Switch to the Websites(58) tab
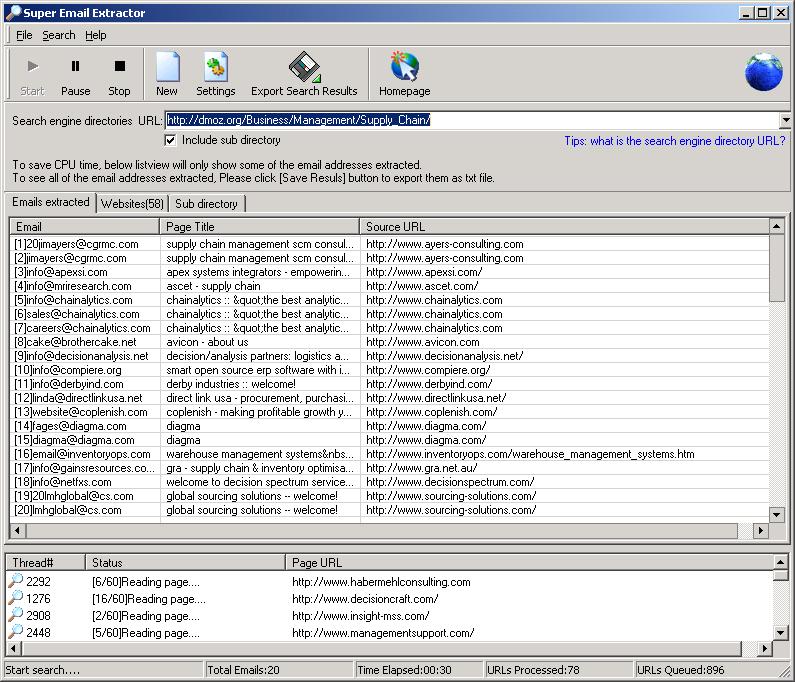The height and width of the screenshot is (682, 795). pyautogui.click(x=131, y=204)
